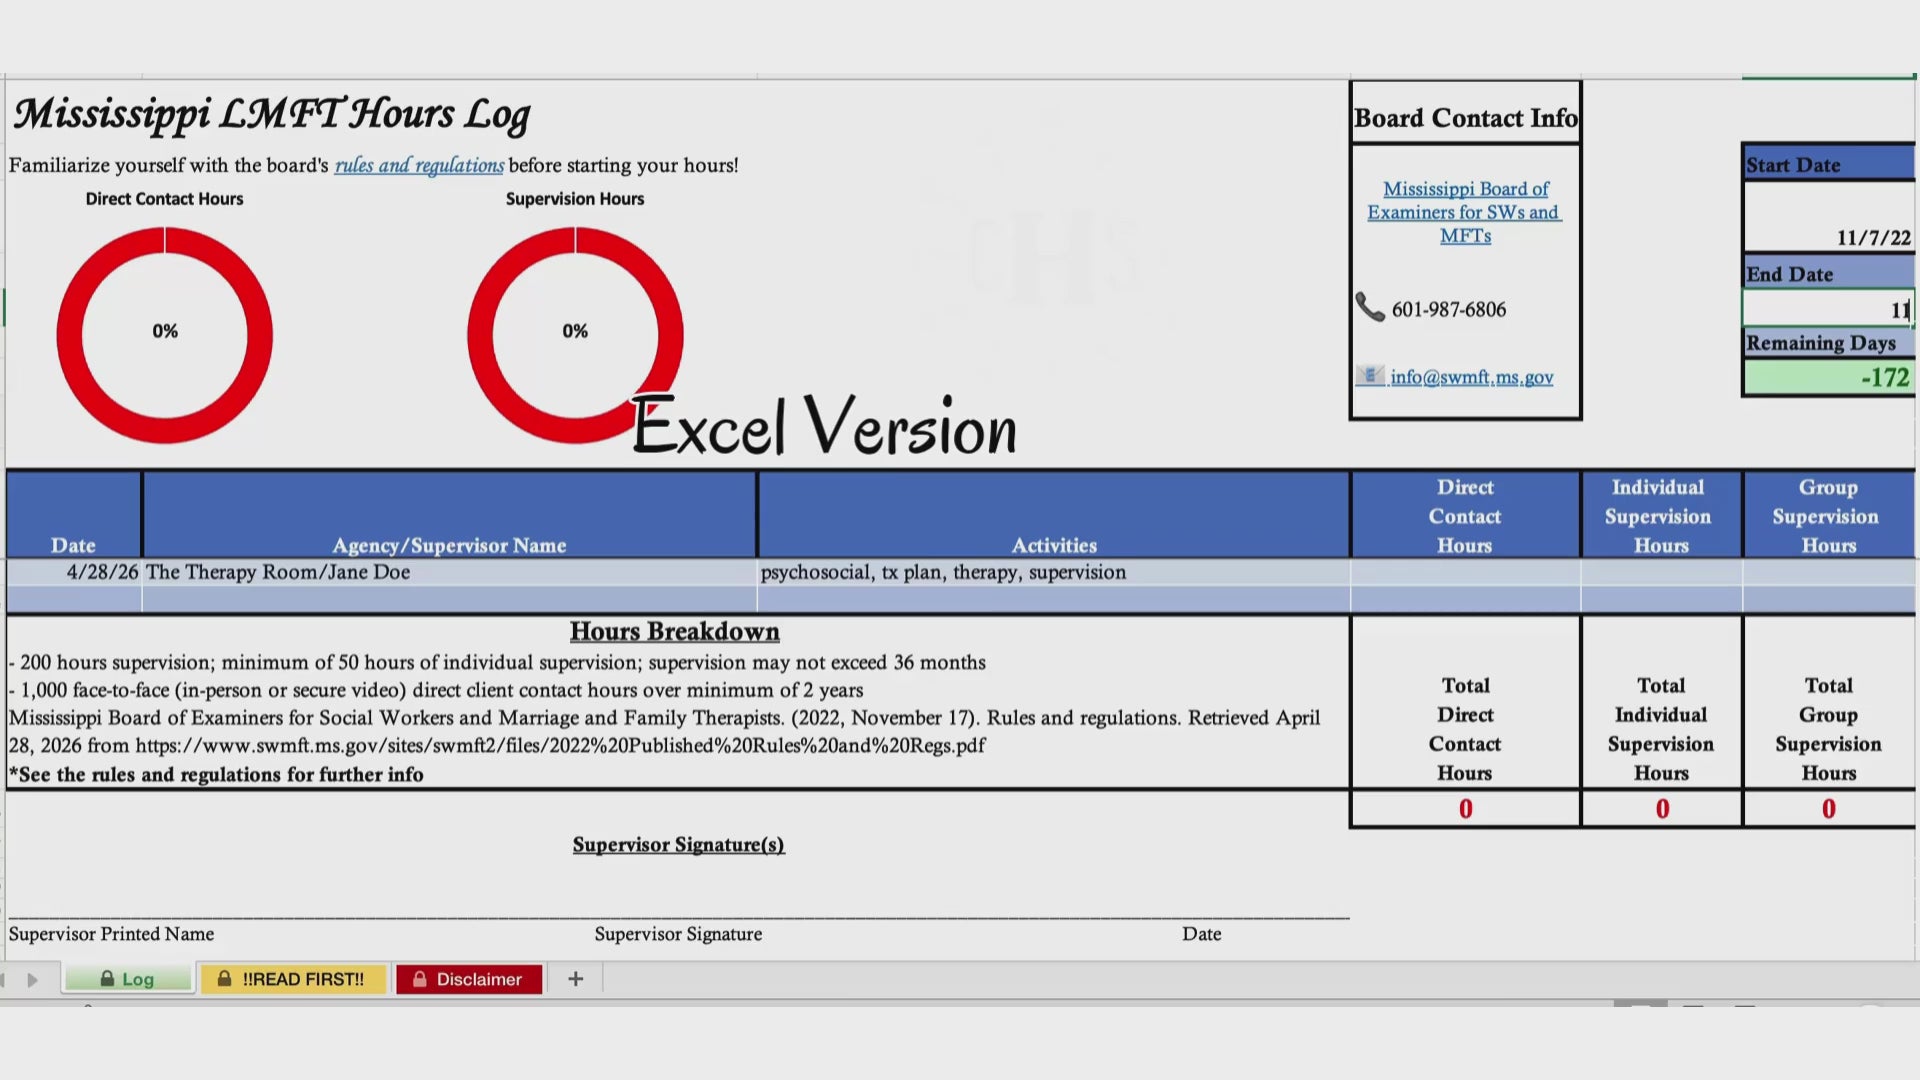The width and height of the screenshot is (1920, 1080).
Task: Switch to the !!READ FIRST!! sheet tab
Action: [x=292, y=979]
